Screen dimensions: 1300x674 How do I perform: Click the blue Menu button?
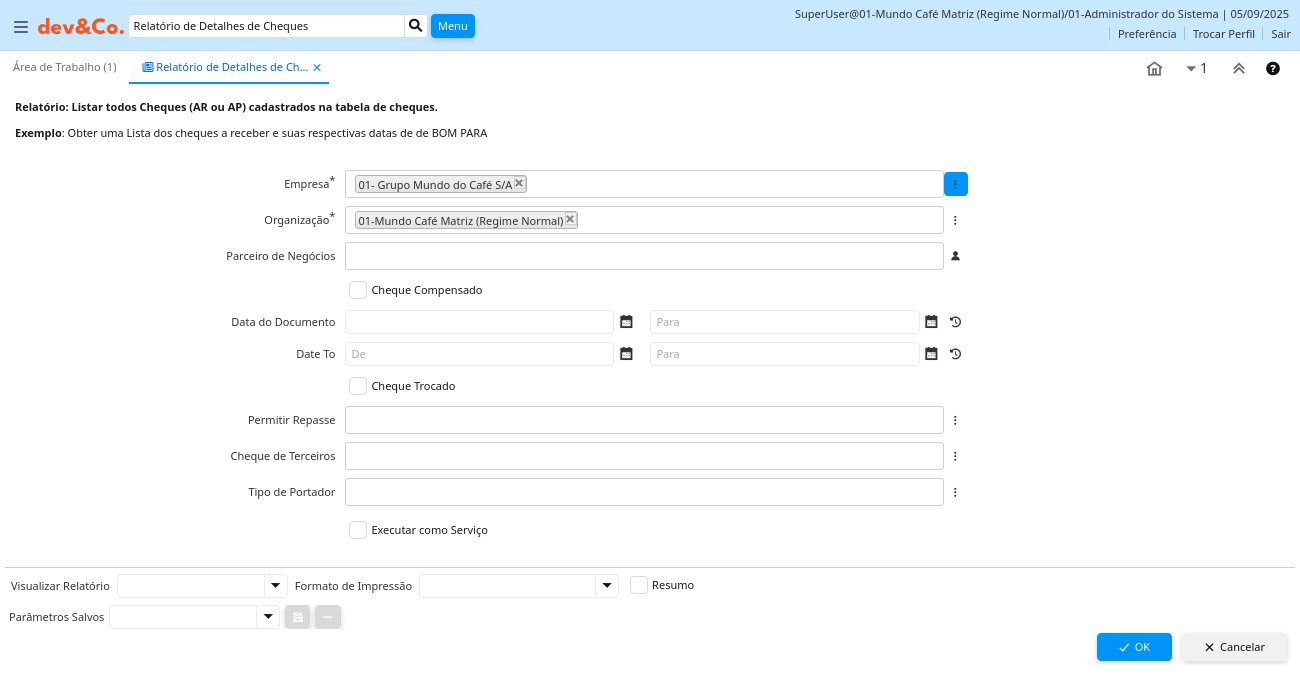coord(452,26)
